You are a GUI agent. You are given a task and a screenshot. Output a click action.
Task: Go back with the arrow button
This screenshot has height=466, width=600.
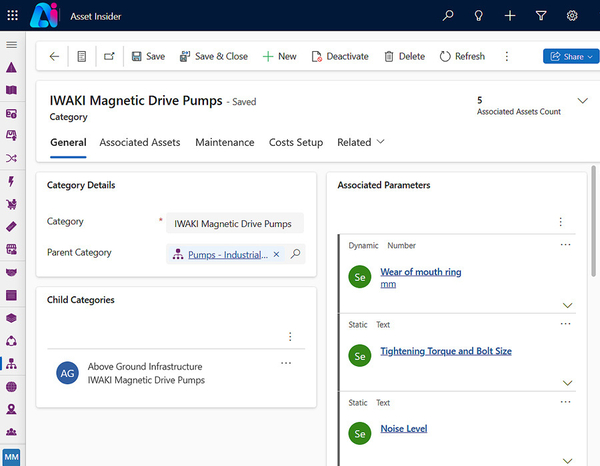coord(54,57)
